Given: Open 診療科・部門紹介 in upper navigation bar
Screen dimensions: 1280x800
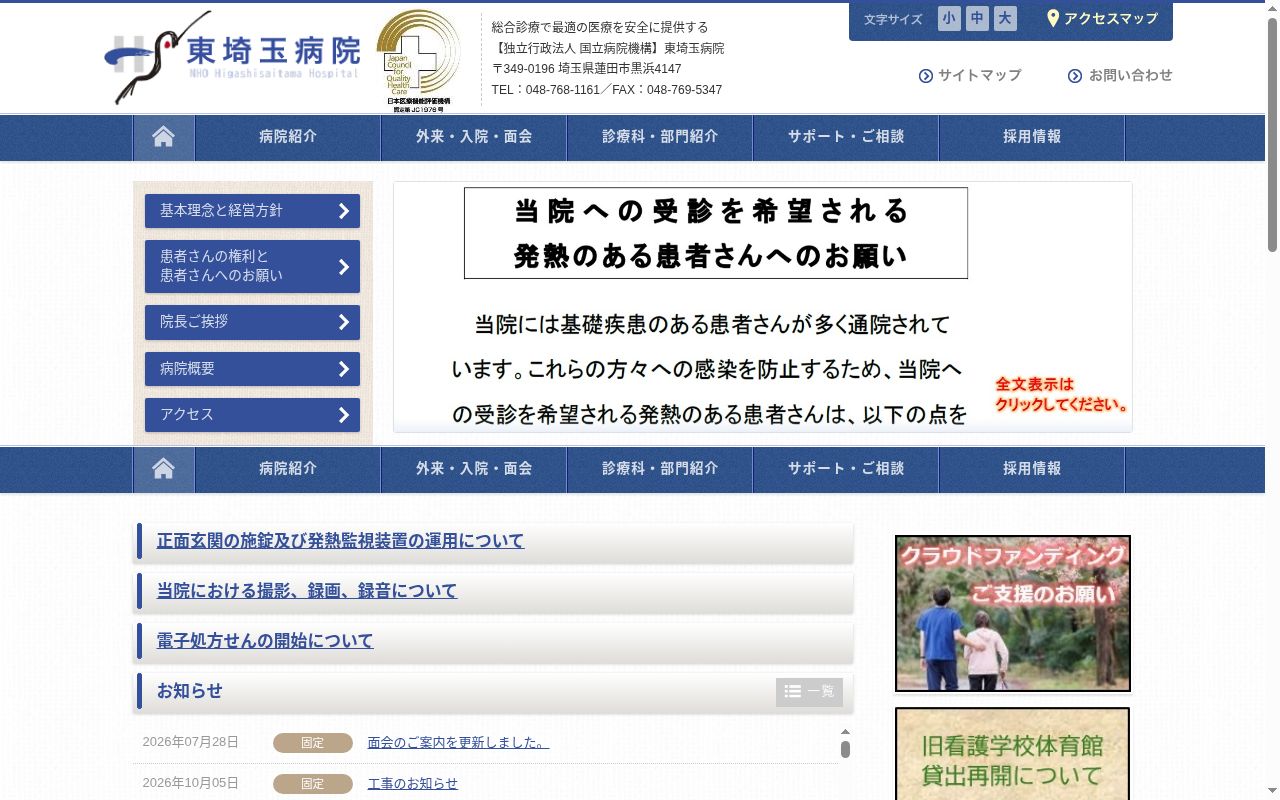Looking at the screenshot, I should coord(660,137).
